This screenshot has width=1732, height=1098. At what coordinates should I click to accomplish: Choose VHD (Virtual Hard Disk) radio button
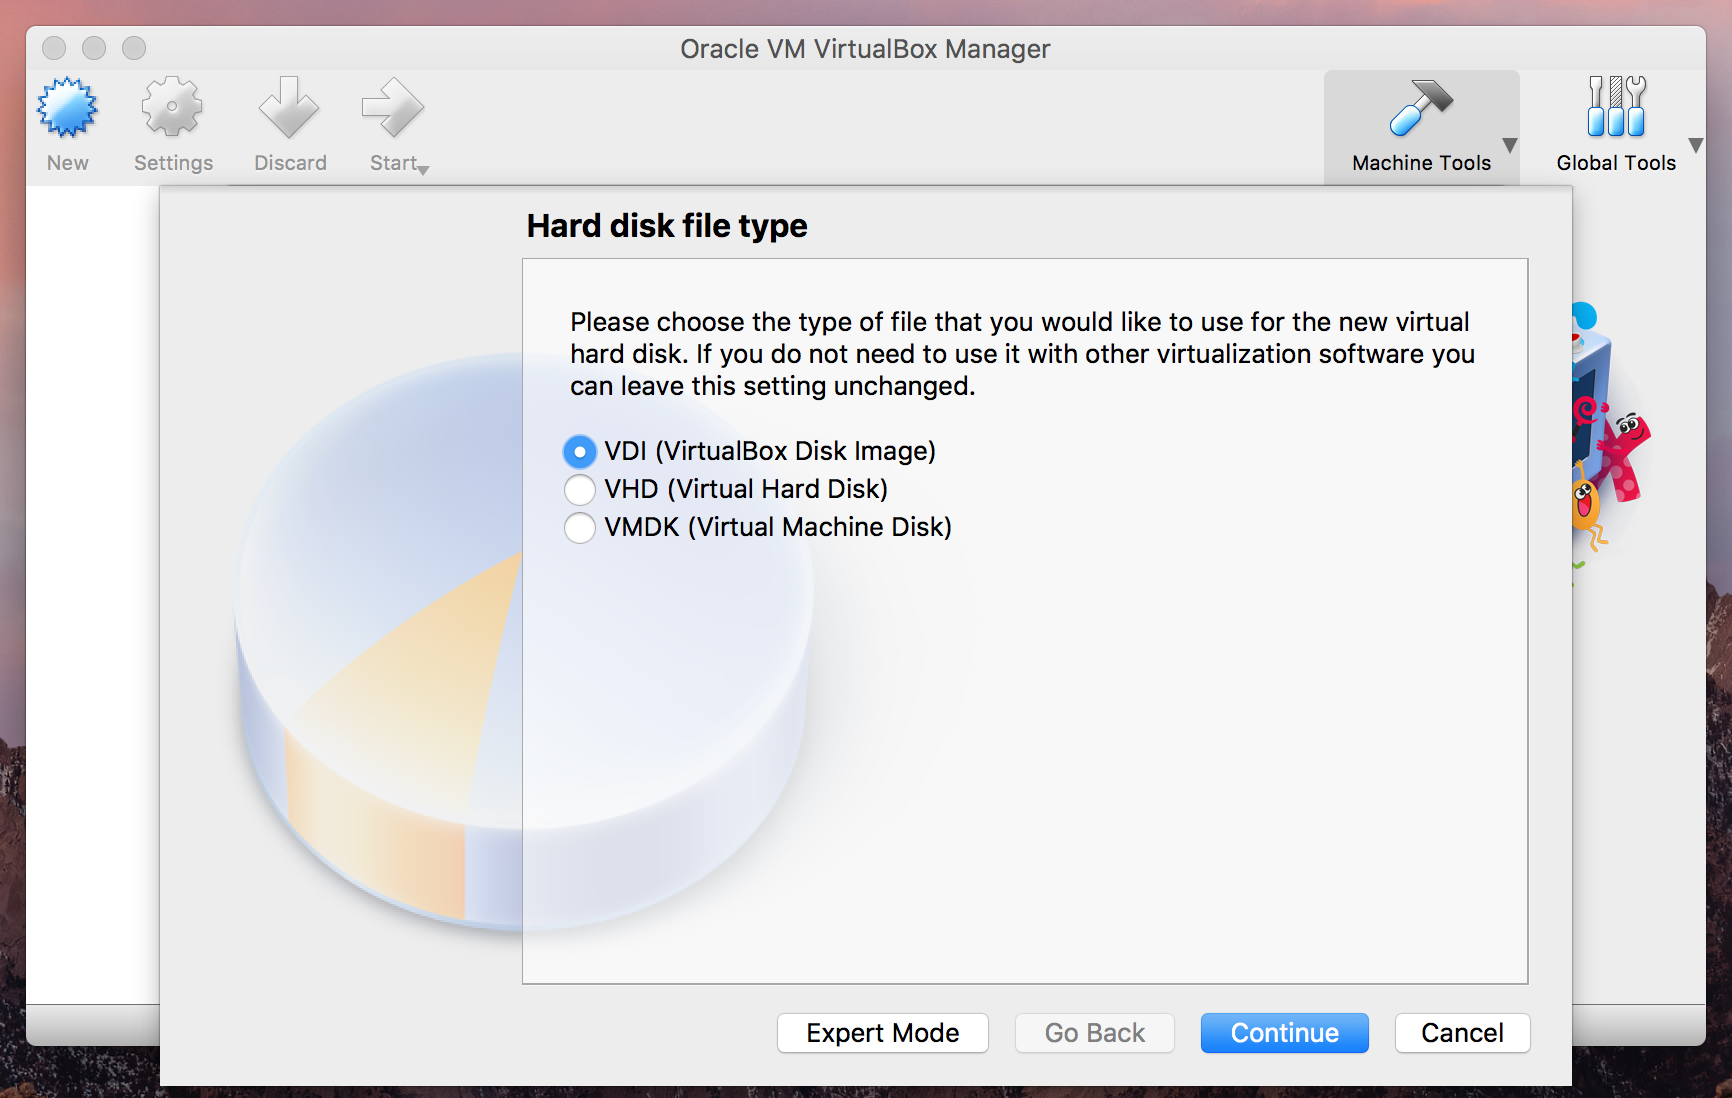point(726,489)
